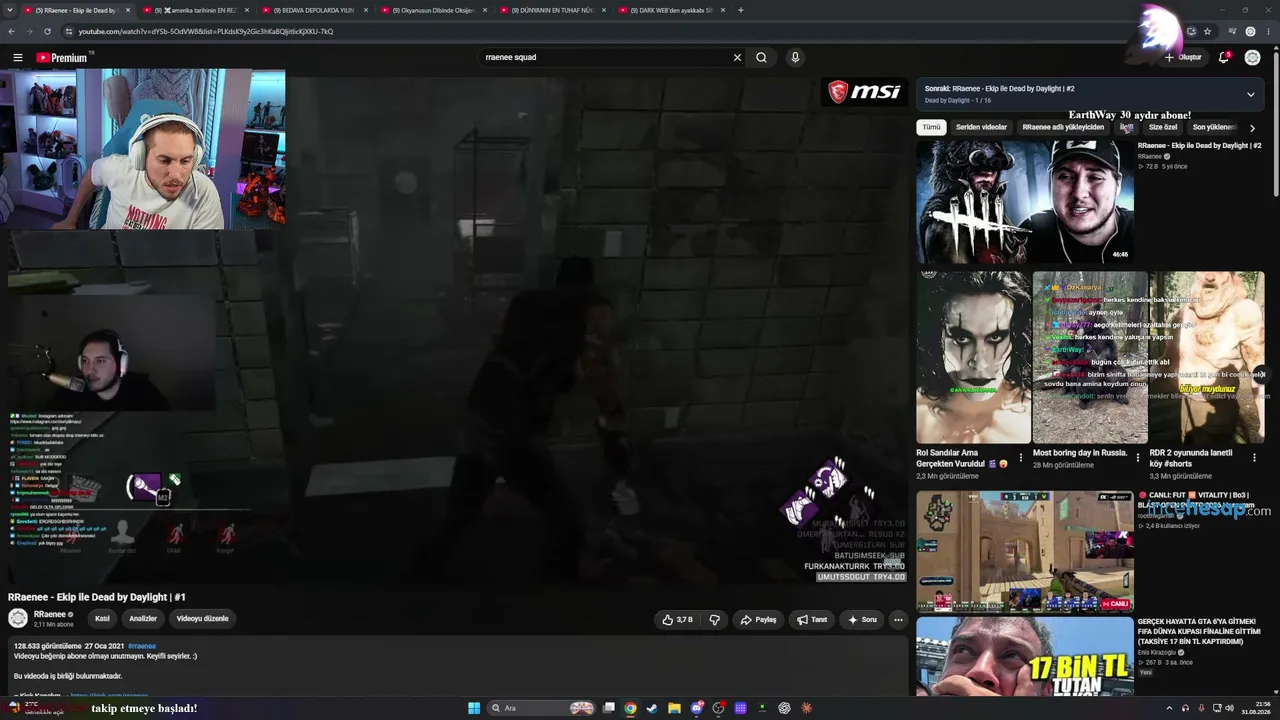Open the YouTube guide hamburger menu
Image resolution: width=1280 pixels, height=720 pixels.
point(17,58)
